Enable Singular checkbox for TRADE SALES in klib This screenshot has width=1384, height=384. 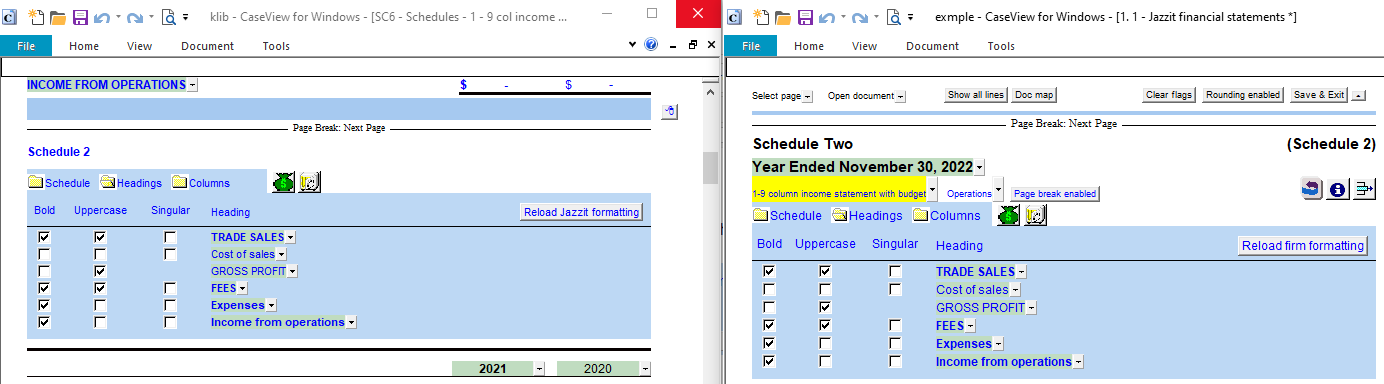tap(170, 237)
